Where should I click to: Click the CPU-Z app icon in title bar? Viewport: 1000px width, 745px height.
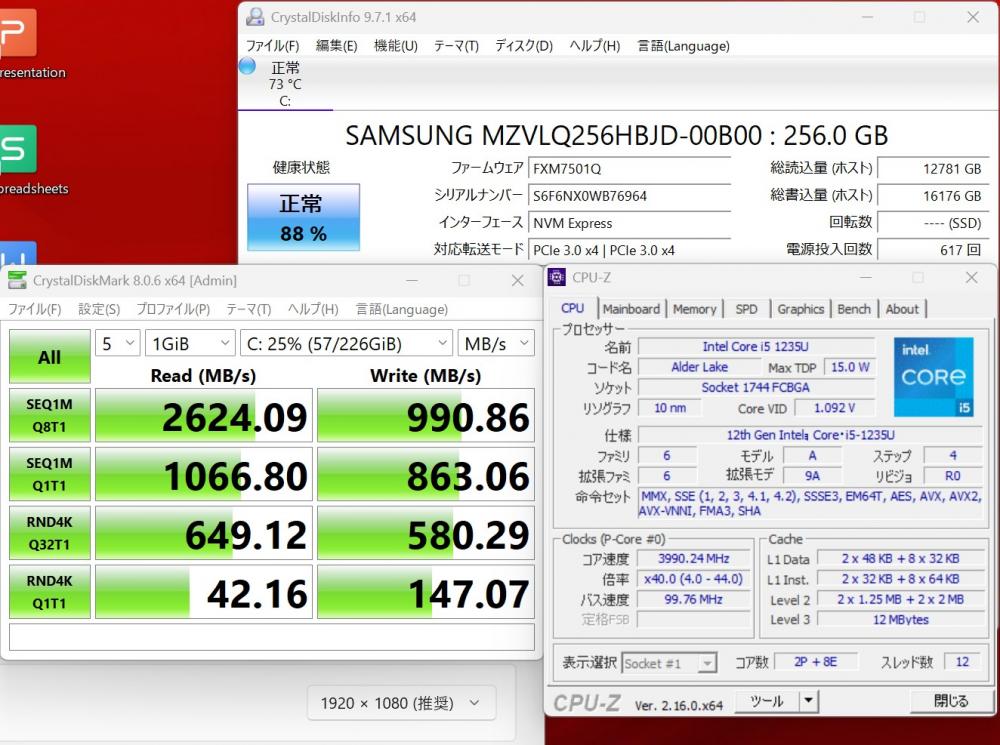pyautogui.click(x=557, y=277)
